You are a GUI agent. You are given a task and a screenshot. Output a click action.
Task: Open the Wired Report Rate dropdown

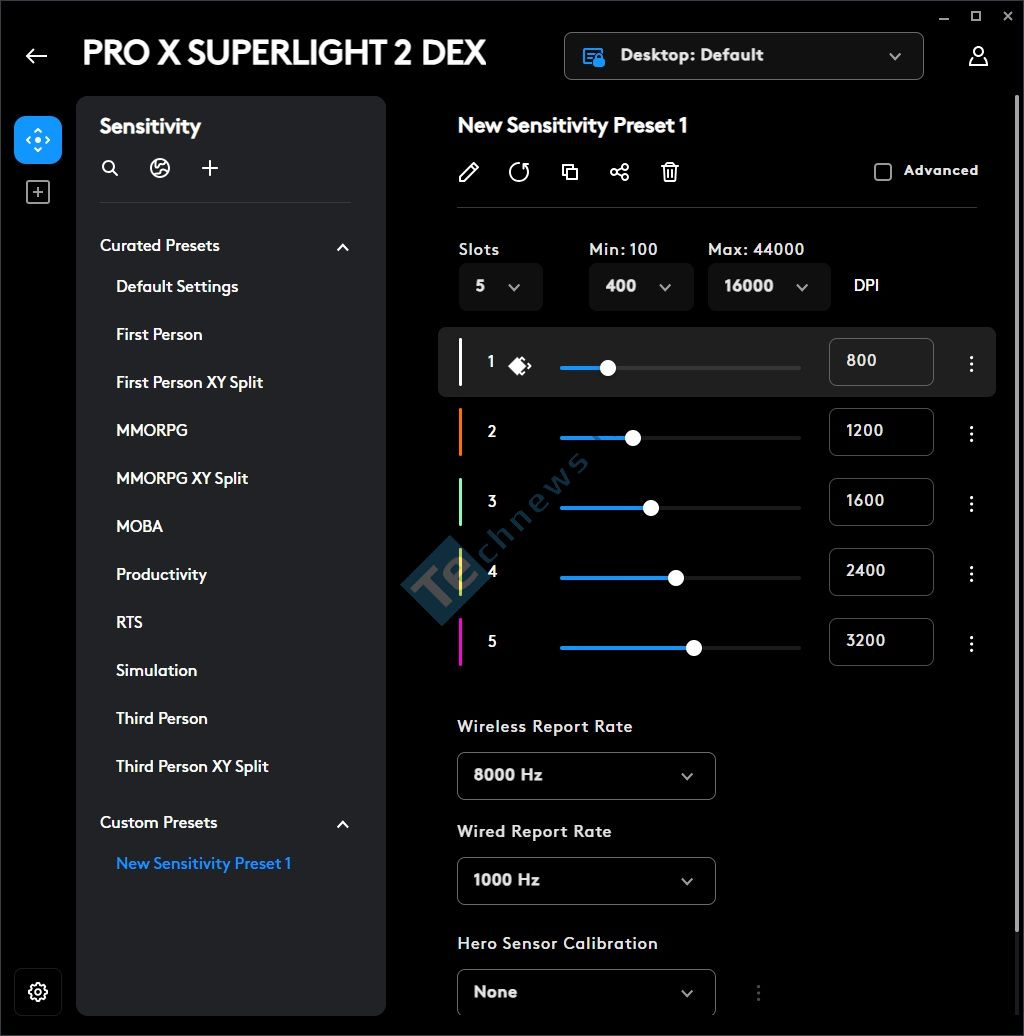586,881
